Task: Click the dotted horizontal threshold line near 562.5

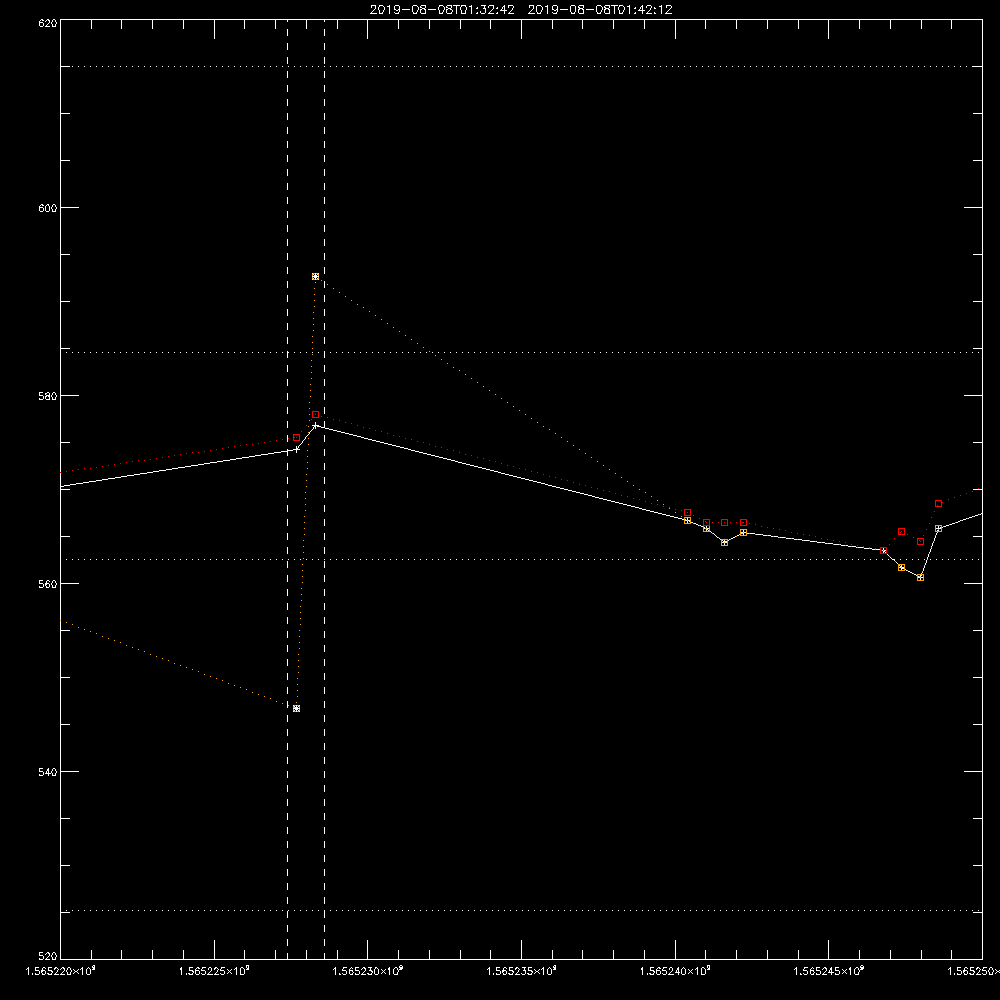Action: [521, 559]
